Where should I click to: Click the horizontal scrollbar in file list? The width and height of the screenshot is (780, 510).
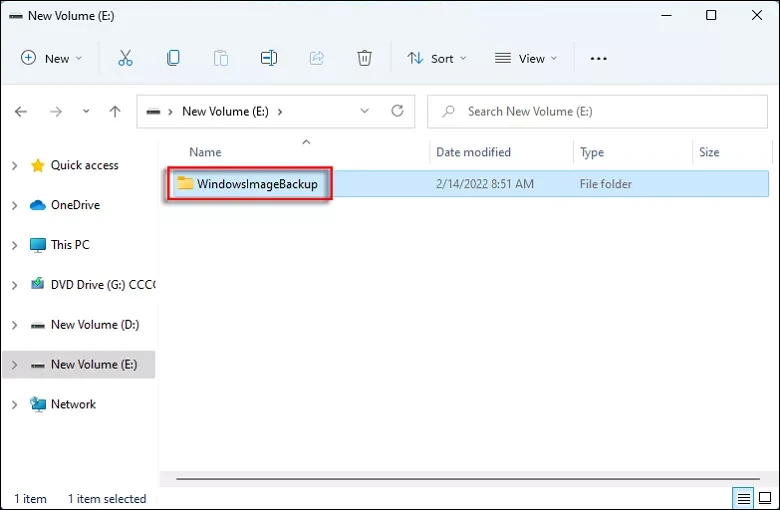[x=468, y=479]
